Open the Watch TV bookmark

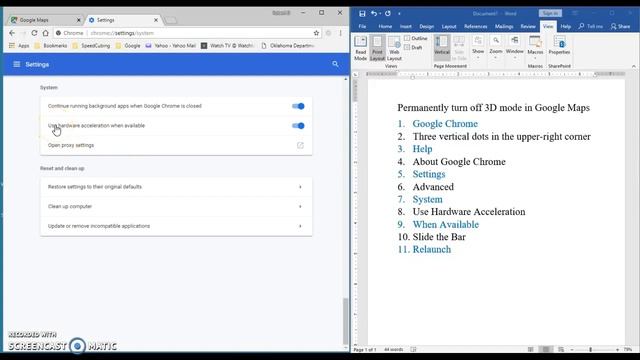pyautogui.click(x=228, y=46)
